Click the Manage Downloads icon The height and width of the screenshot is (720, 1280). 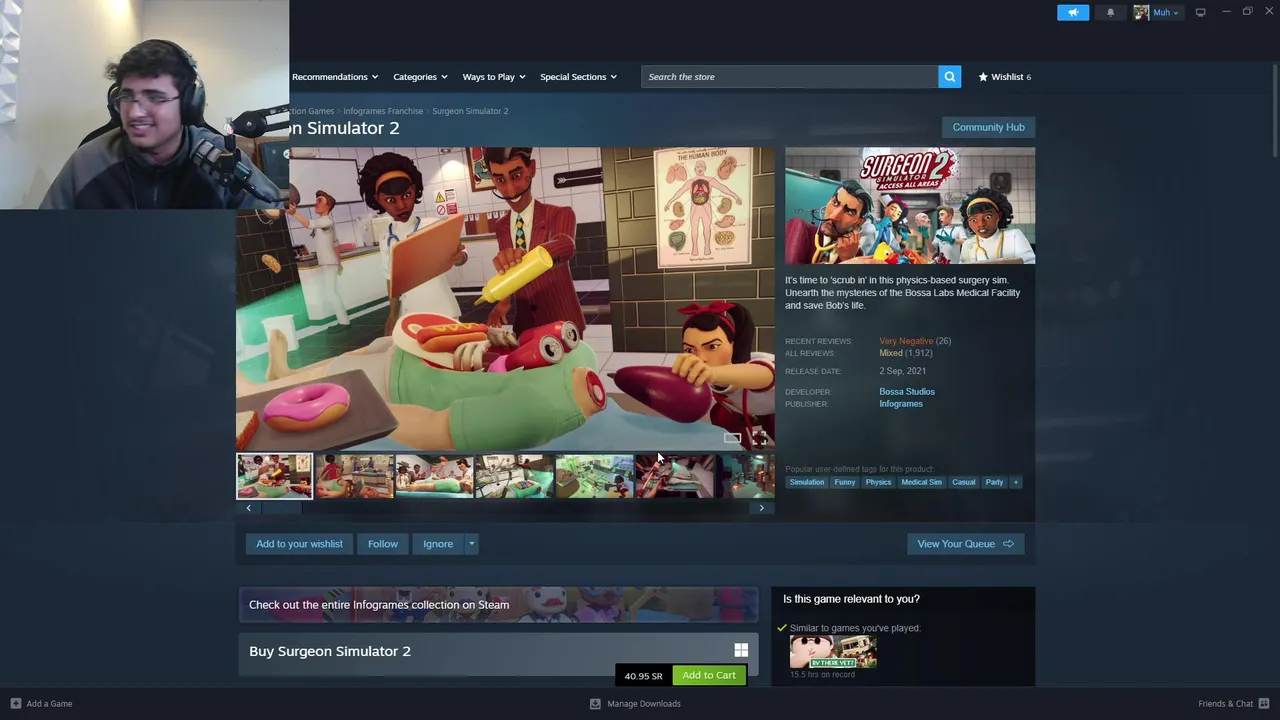595,703
